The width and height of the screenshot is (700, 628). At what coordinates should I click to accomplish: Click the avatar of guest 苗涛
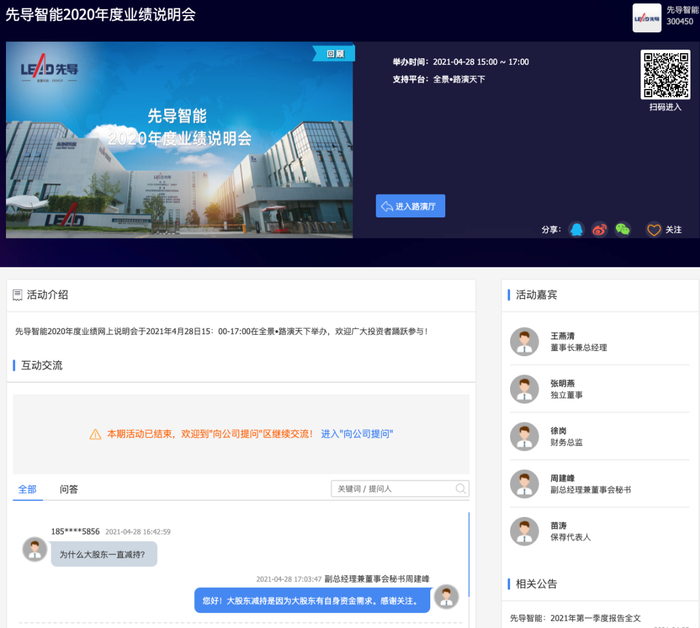(x=525, y=531)
